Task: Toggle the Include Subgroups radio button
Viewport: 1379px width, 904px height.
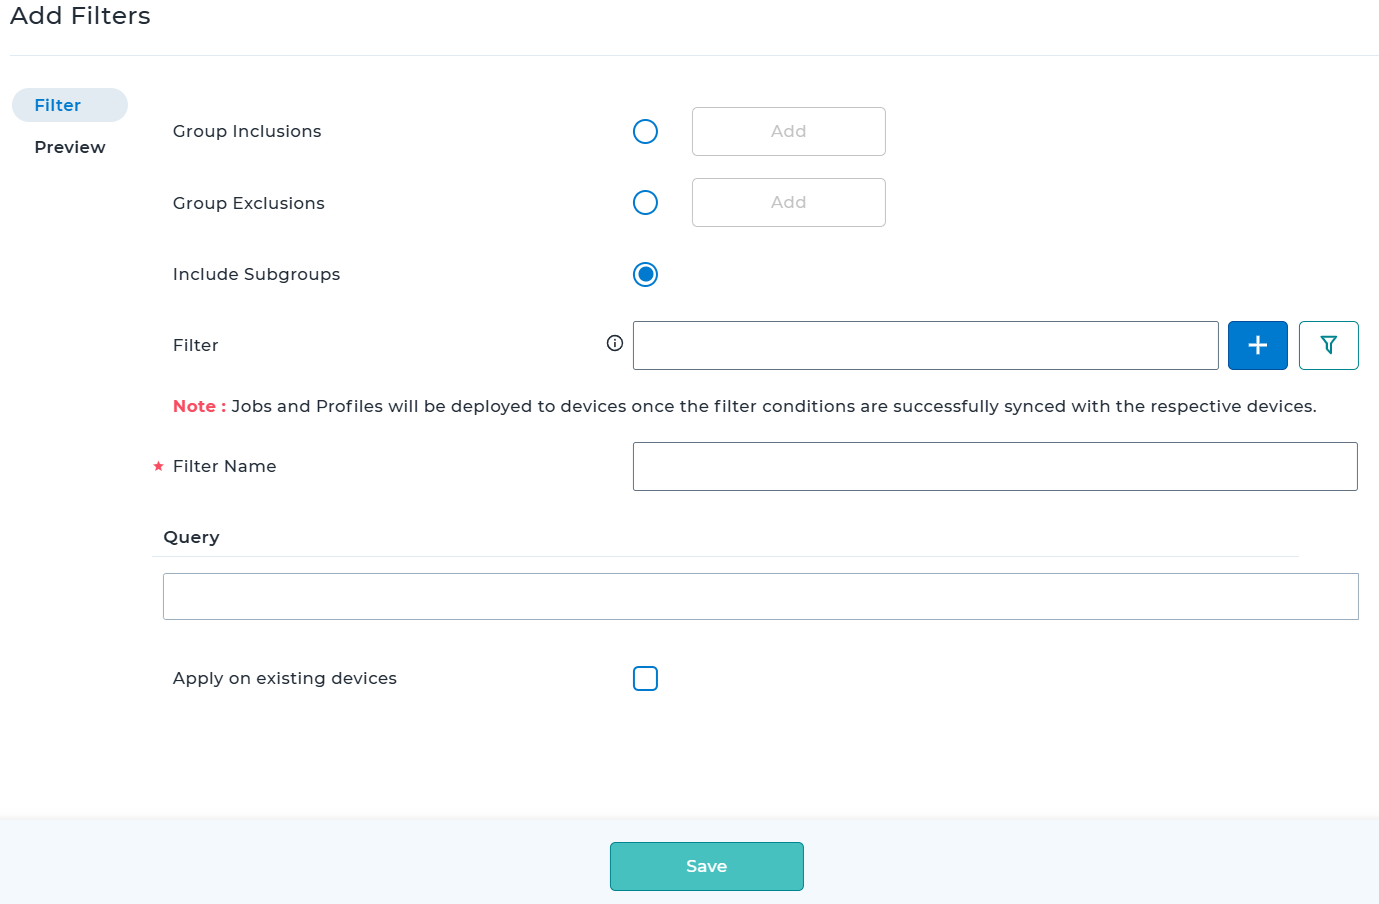Action: click(645, 274)
